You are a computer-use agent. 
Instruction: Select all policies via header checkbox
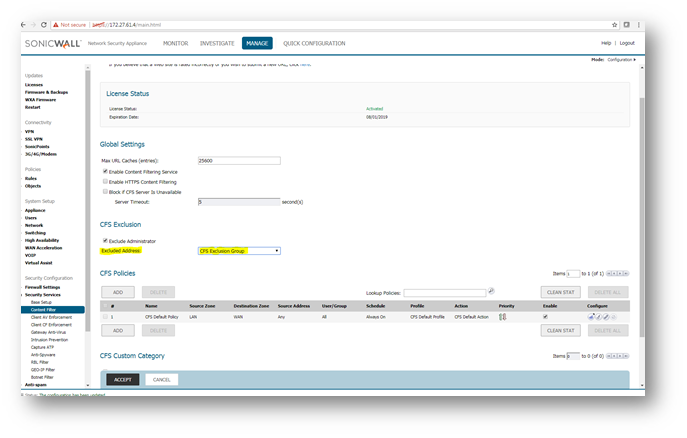[105, 306]
